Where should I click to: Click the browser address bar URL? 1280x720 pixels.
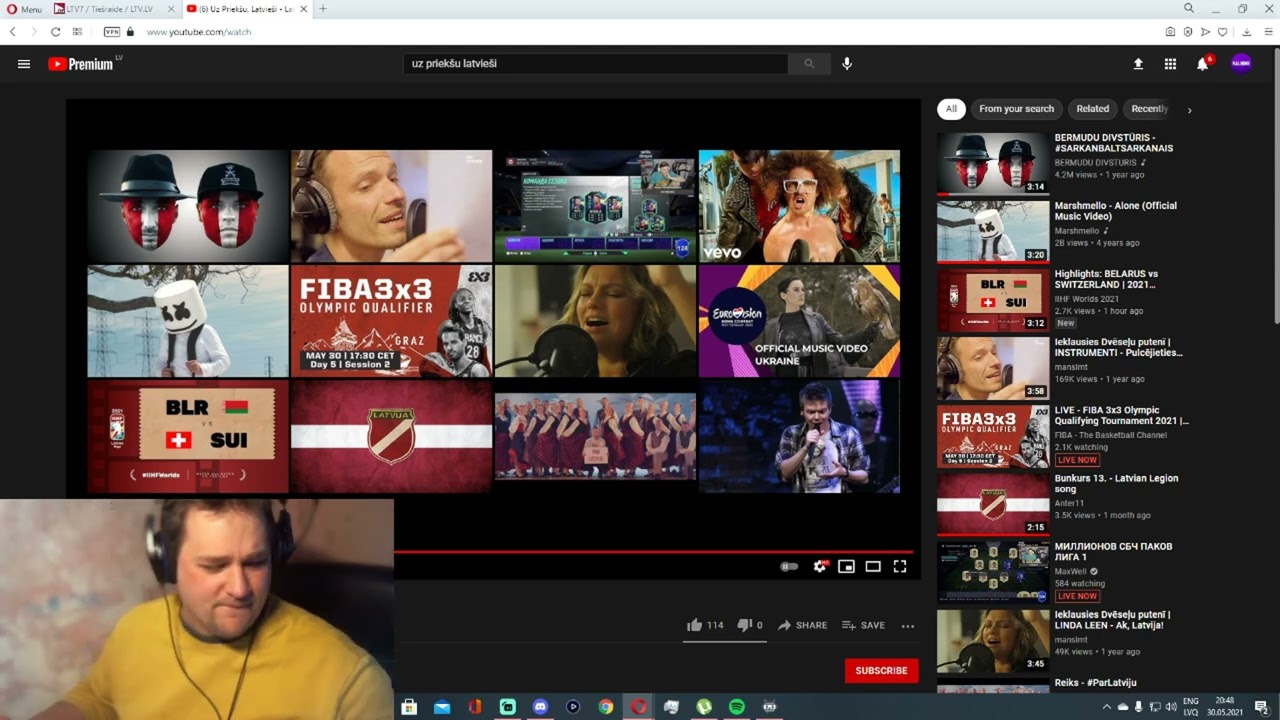pyautogui.click(x=199, y=32)
